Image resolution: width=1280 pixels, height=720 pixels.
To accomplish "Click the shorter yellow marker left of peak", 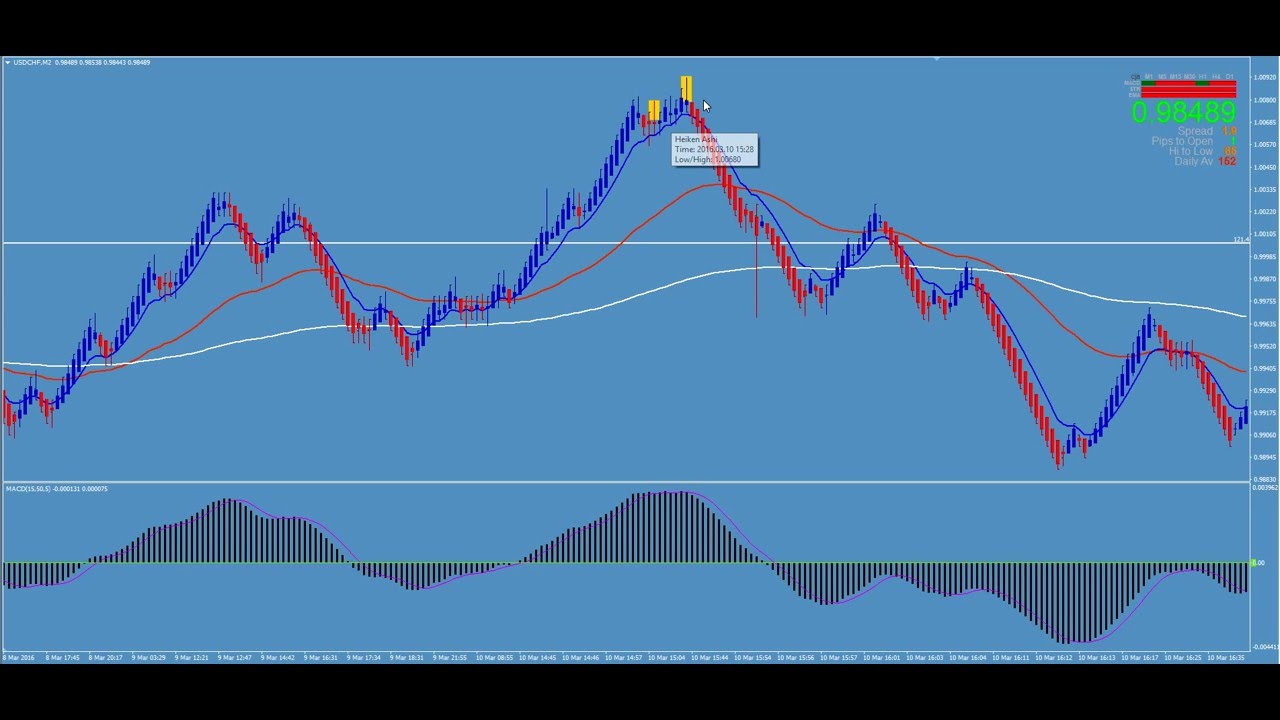I will click(653, 110).
